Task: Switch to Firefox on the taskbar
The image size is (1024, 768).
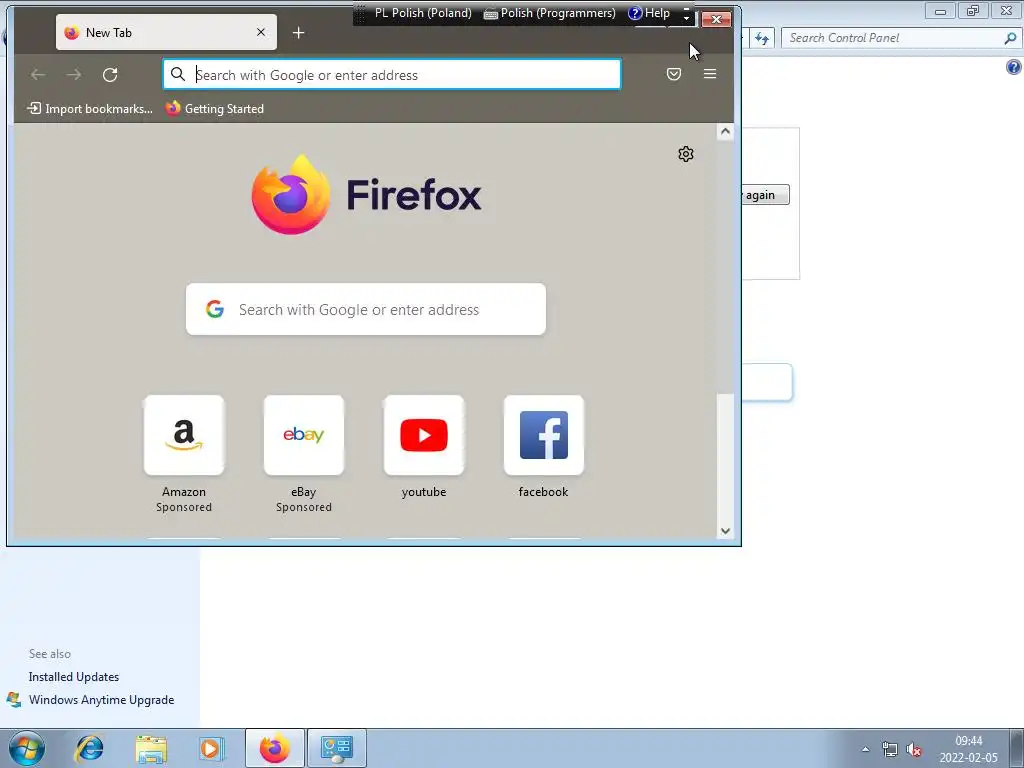Action: point(275,748)
